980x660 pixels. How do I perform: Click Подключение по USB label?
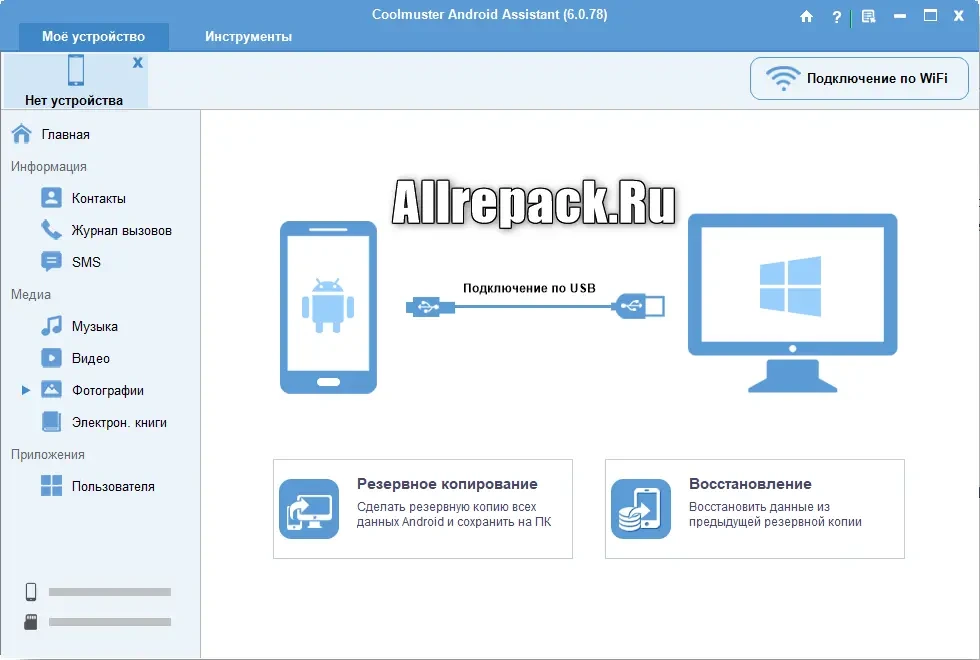click(x=529, y=288)
